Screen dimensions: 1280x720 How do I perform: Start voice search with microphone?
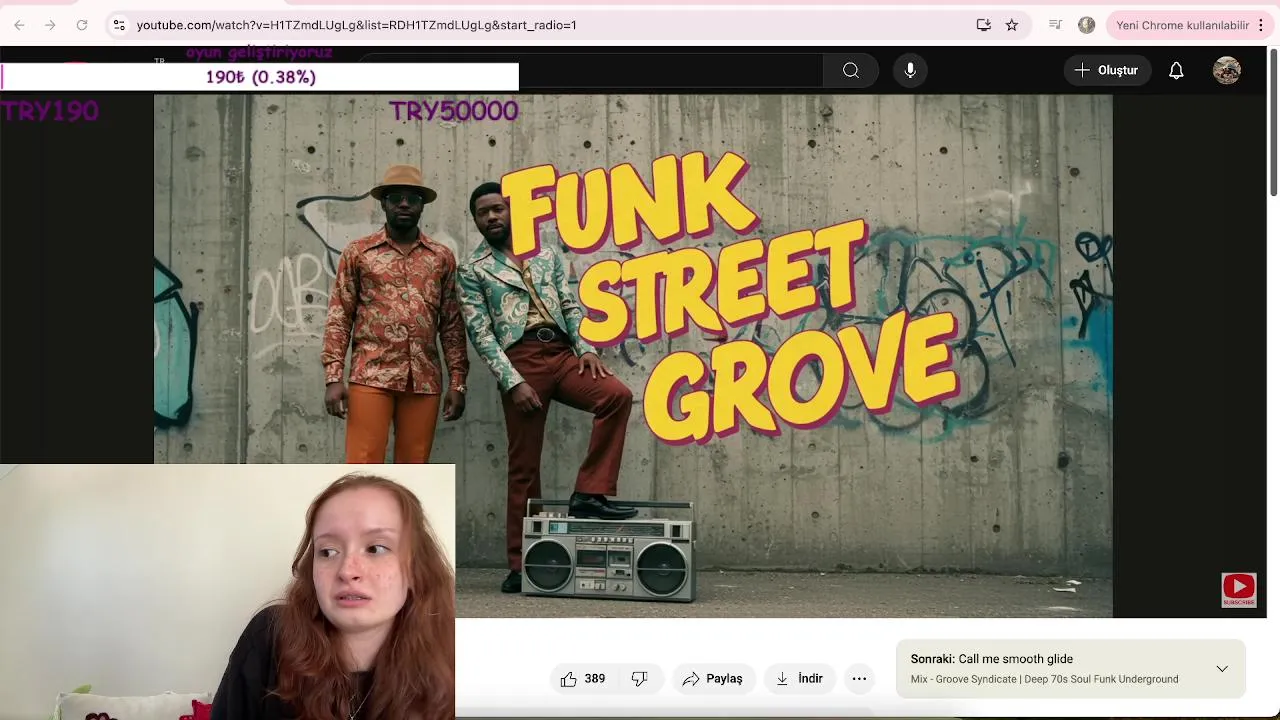tap(910, 70)
